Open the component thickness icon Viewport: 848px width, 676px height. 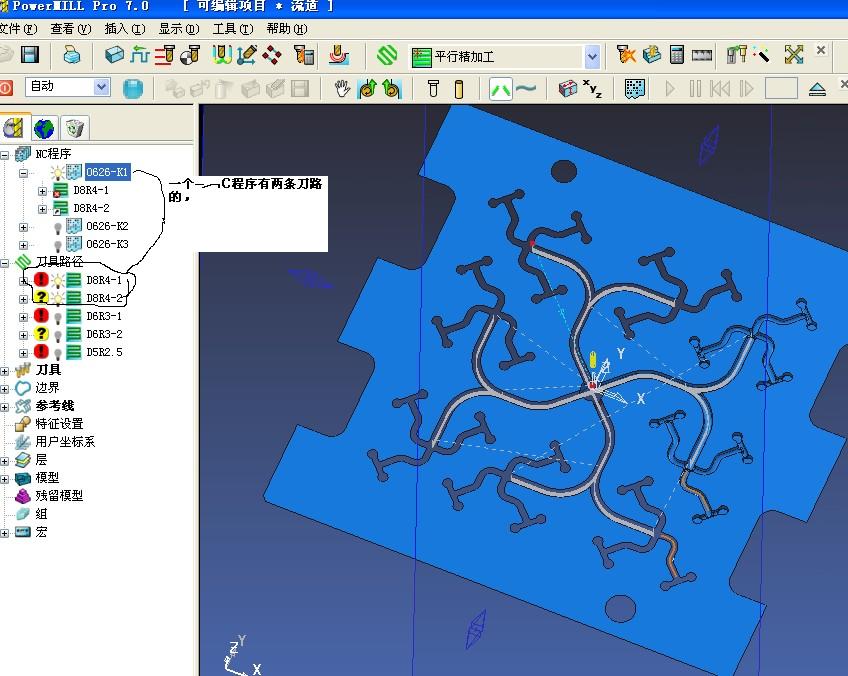click(x=339, y=55)
